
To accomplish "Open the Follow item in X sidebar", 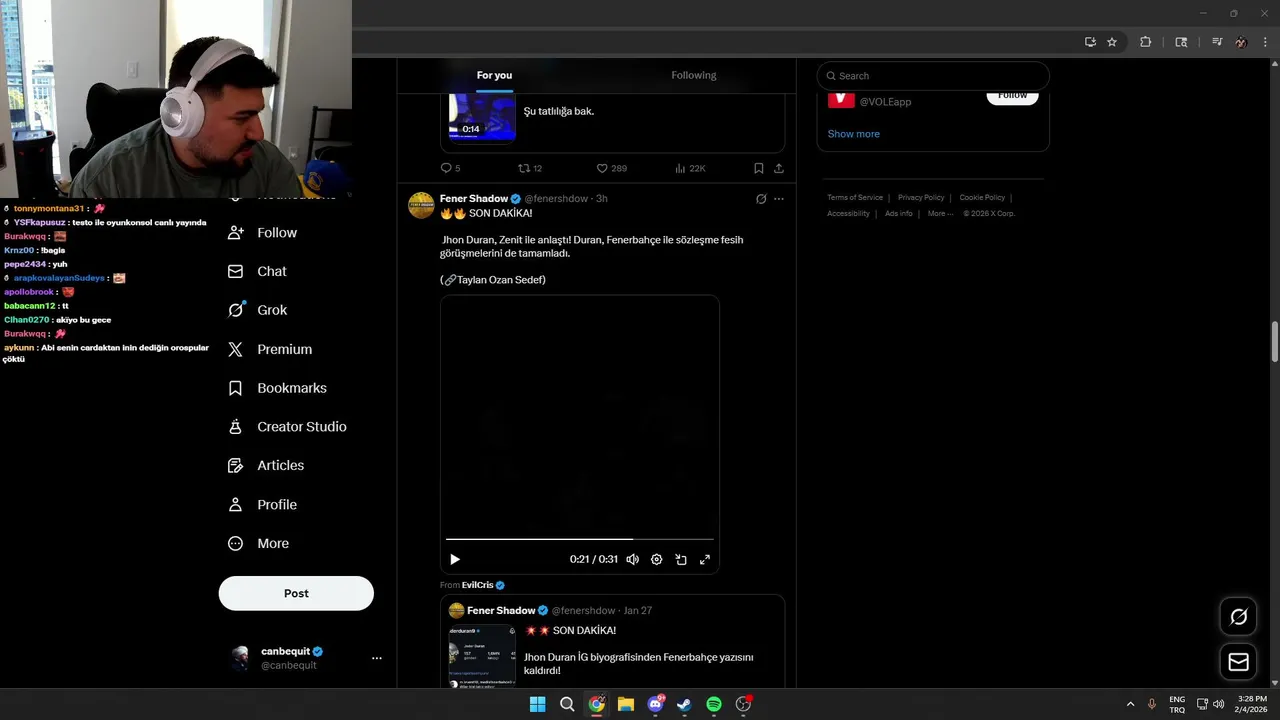I will point(263,232).
